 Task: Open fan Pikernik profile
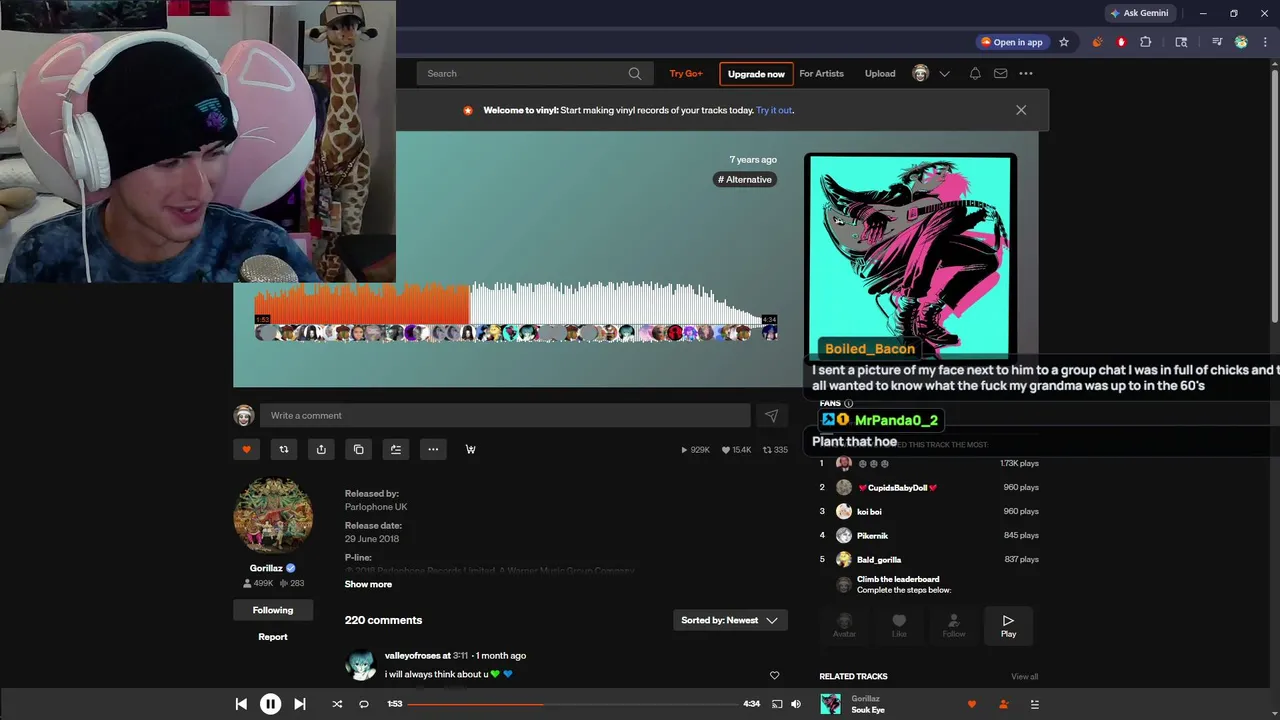point(872,536)
